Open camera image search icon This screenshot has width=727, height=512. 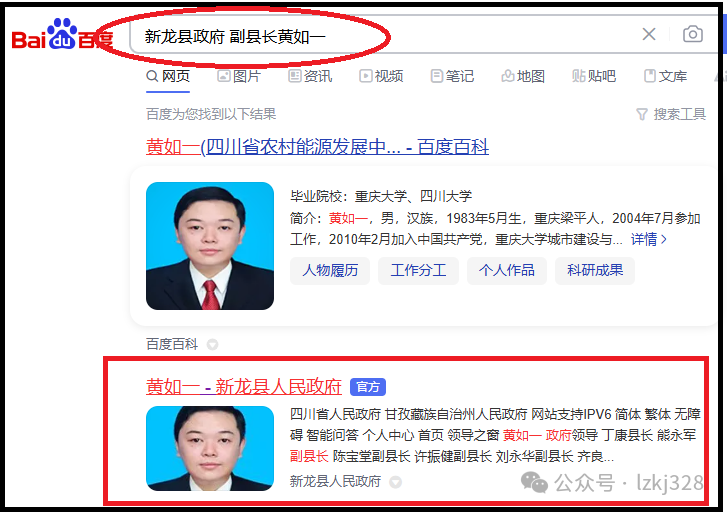click(693, 34)
